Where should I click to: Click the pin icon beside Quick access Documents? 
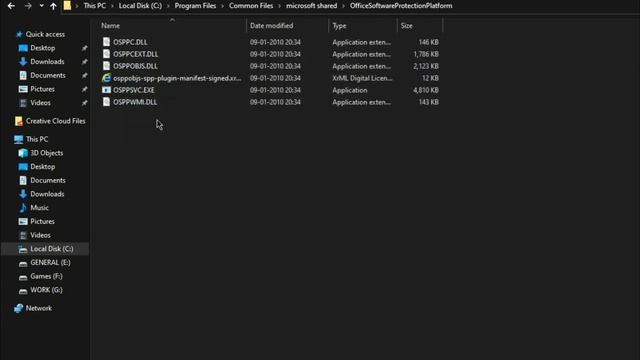[84, 76]
